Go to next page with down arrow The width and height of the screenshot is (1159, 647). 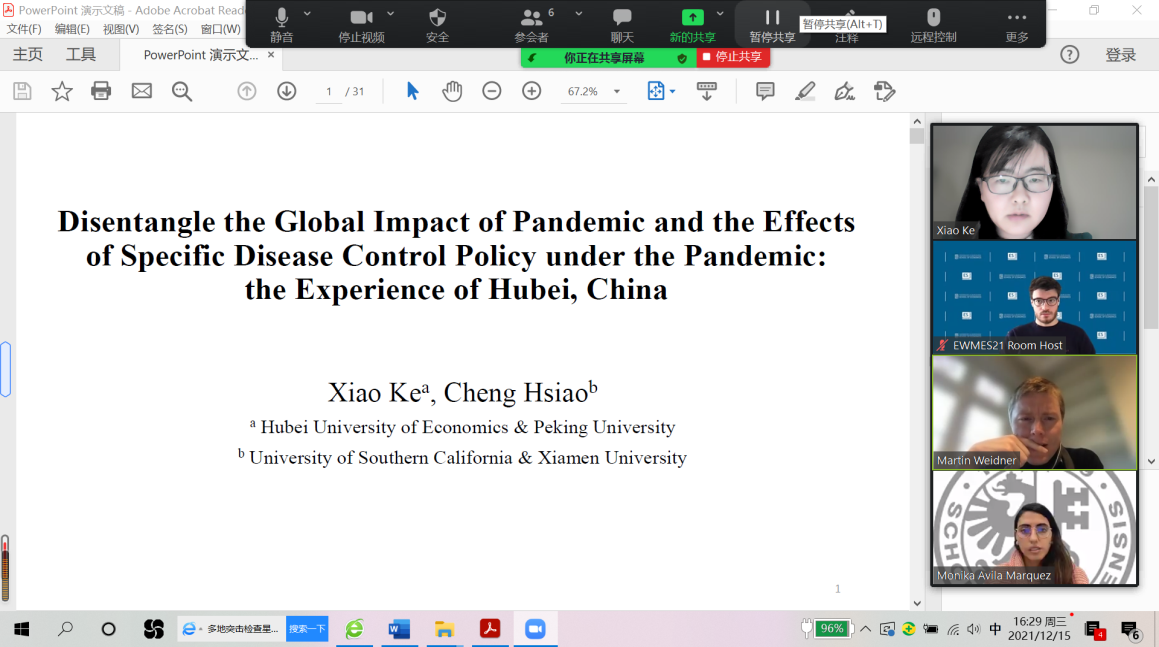click(x=287, y=91)
